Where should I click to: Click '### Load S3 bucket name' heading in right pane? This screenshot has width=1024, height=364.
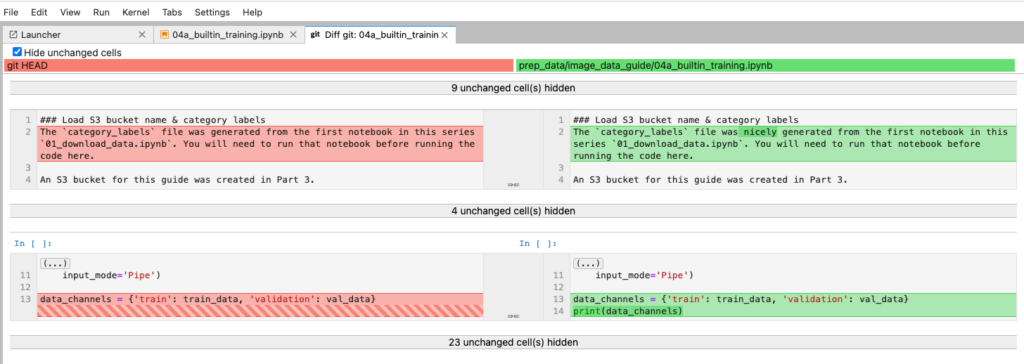click(x=685, y=120)
